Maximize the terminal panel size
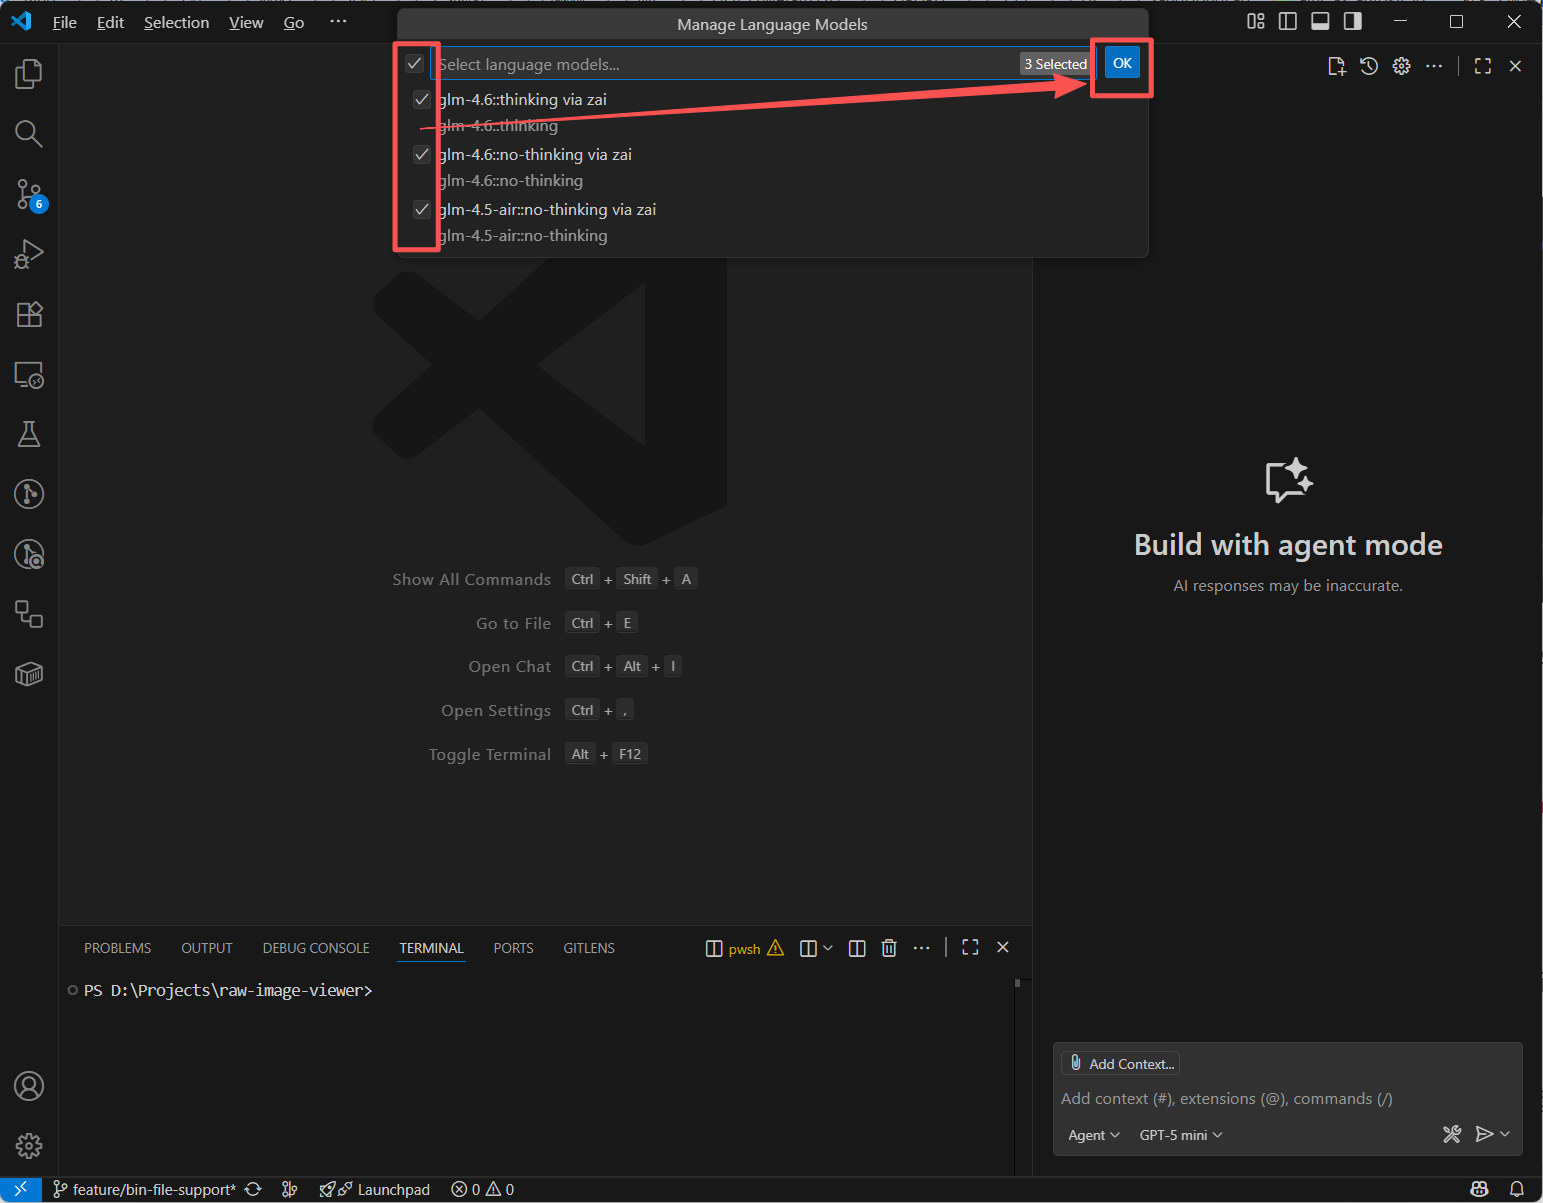The height and width of the screenshot is (1203, 1543). (x=970, y=948)
